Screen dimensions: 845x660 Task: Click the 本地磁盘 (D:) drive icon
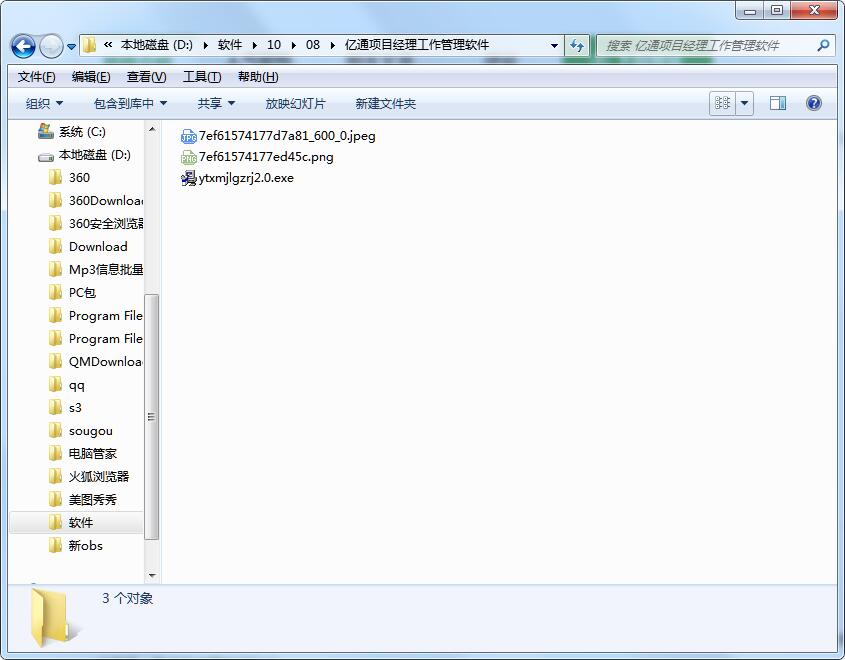click(46, 157)
